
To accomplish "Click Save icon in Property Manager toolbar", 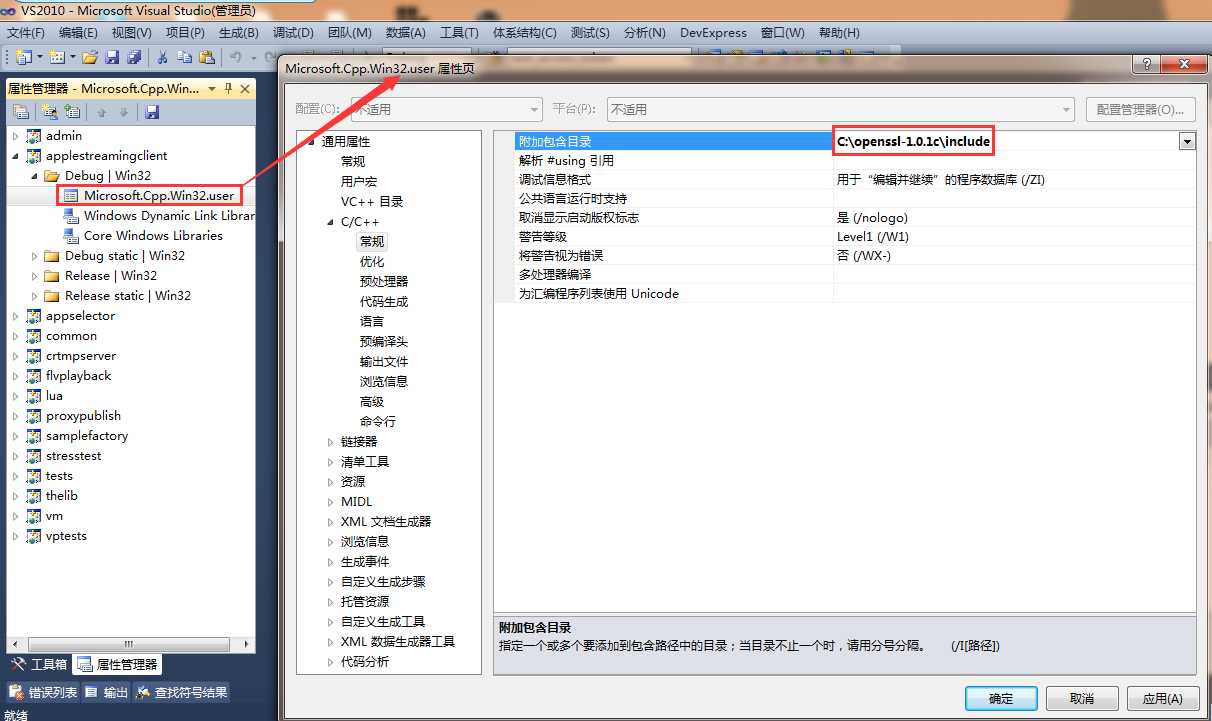I will [x=152, y=112].
